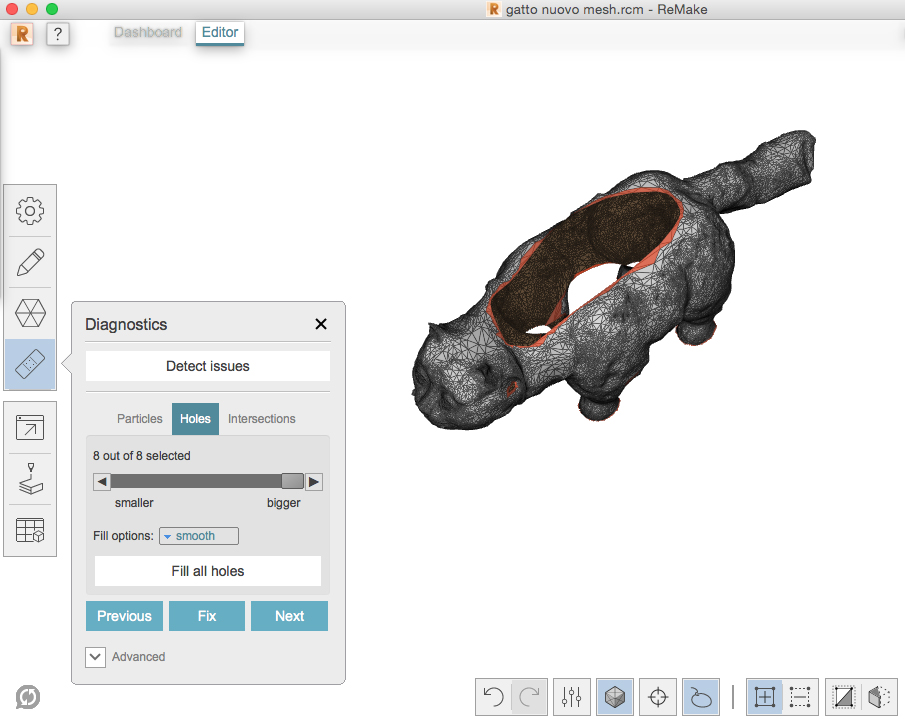Open the 3D print tool in sidebar
This screenshot has height=719, width=905.
(30, 479)
